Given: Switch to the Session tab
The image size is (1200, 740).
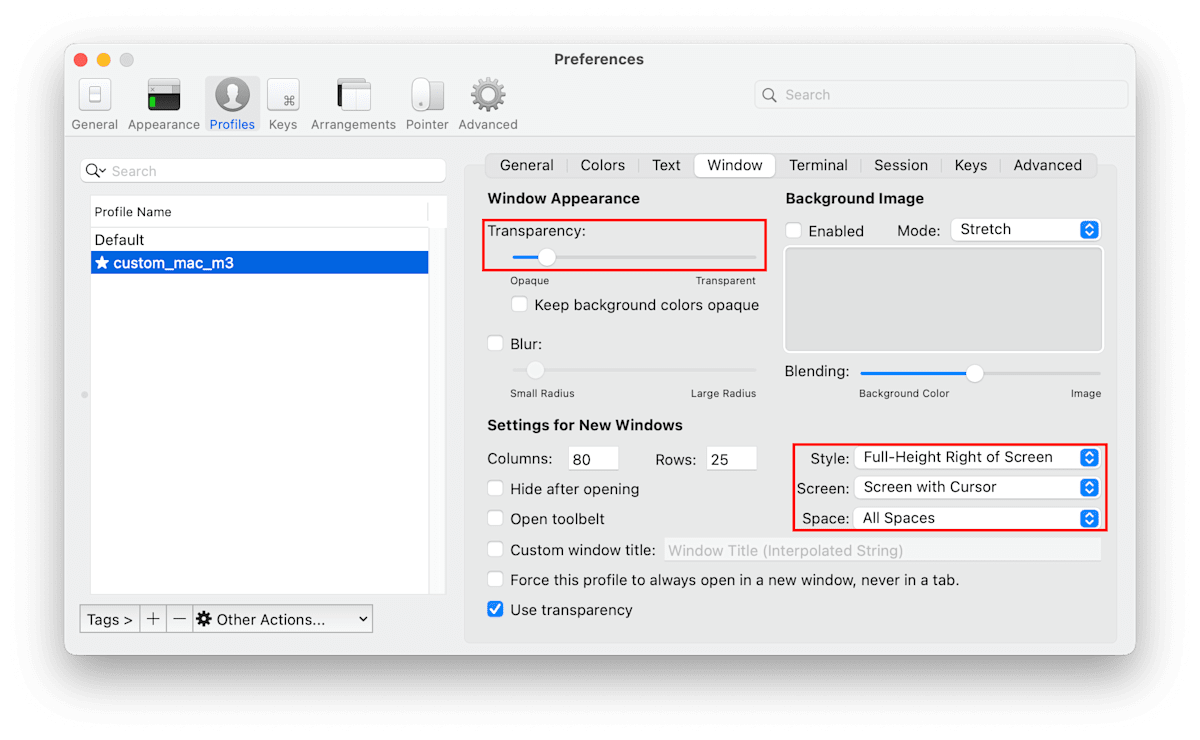Looking at the screenshot, I should pyautogui.click(x=901, y=165).
